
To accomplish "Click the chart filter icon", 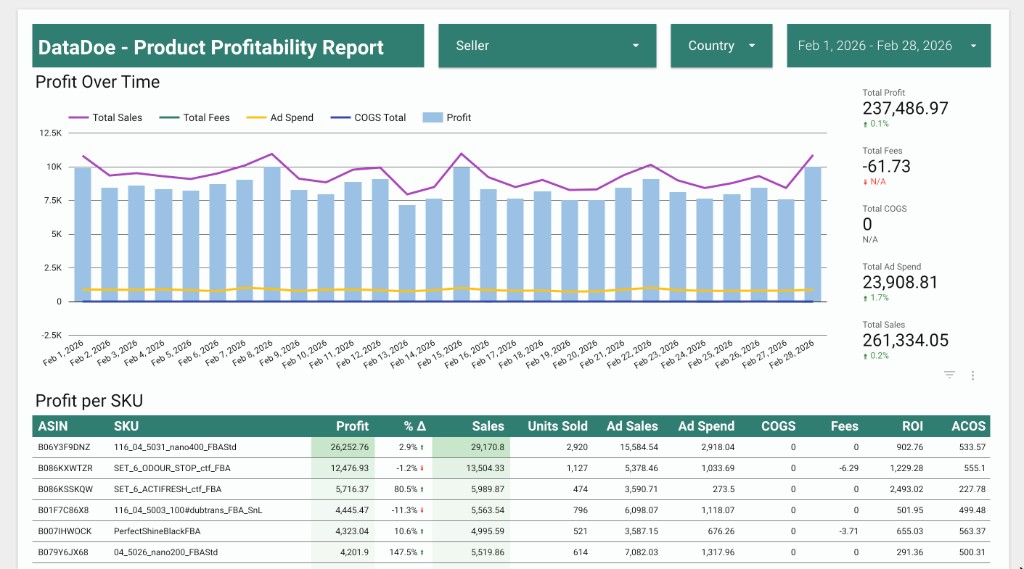I will (949, 375).
